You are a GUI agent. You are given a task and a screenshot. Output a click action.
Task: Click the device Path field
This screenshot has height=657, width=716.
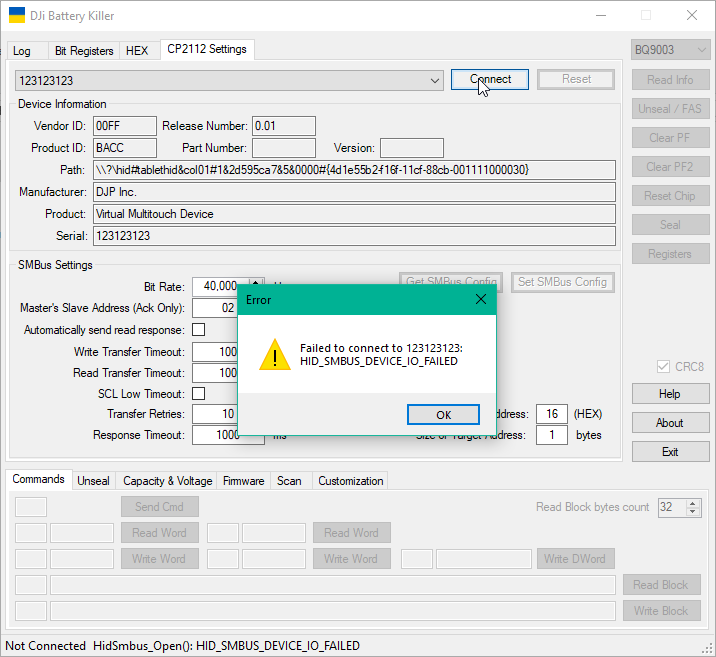click(354, 170)
